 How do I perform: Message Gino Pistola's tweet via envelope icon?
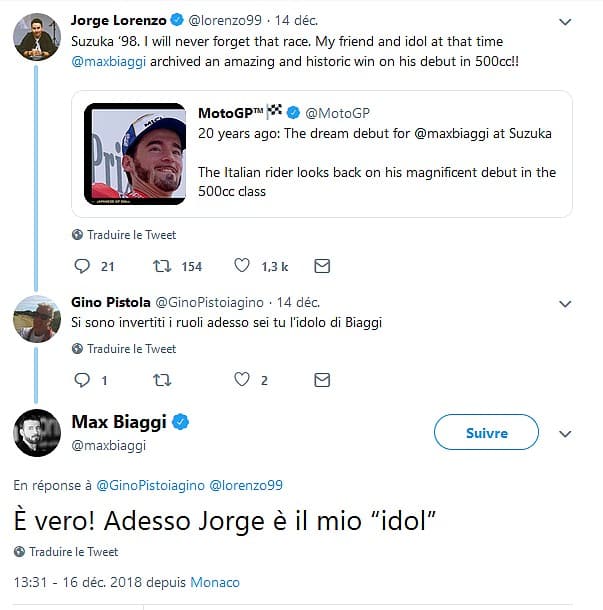(322, 380)
